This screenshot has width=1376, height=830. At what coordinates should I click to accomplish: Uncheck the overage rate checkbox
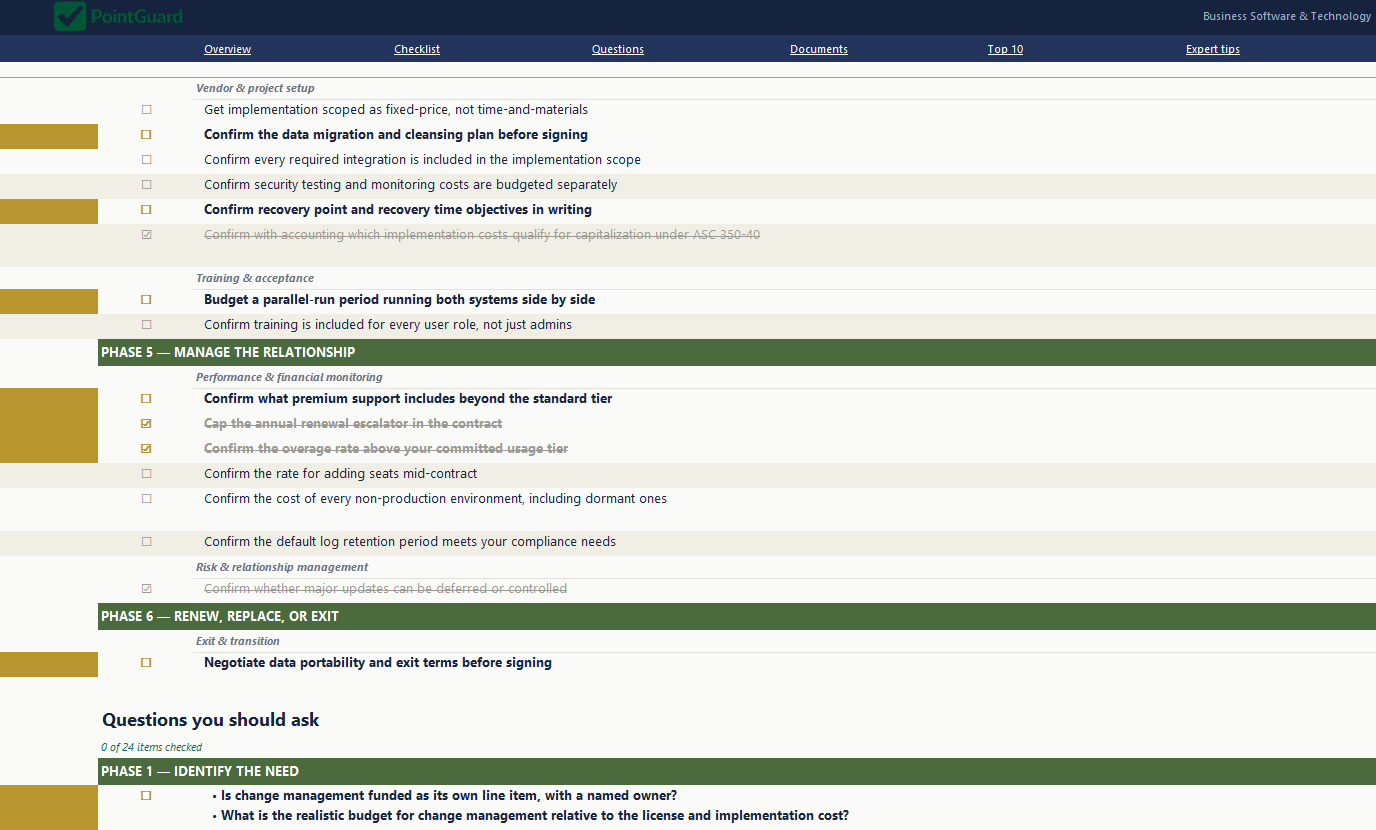tap(146, 449)
